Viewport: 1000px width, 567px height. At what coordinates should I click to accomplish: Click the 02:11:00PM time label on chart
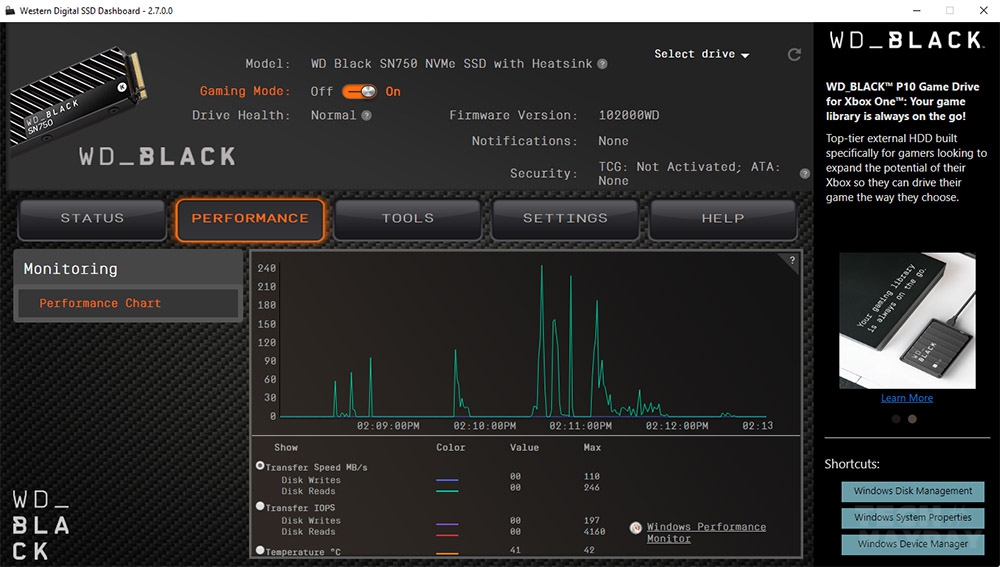click(x=580, y=425)
